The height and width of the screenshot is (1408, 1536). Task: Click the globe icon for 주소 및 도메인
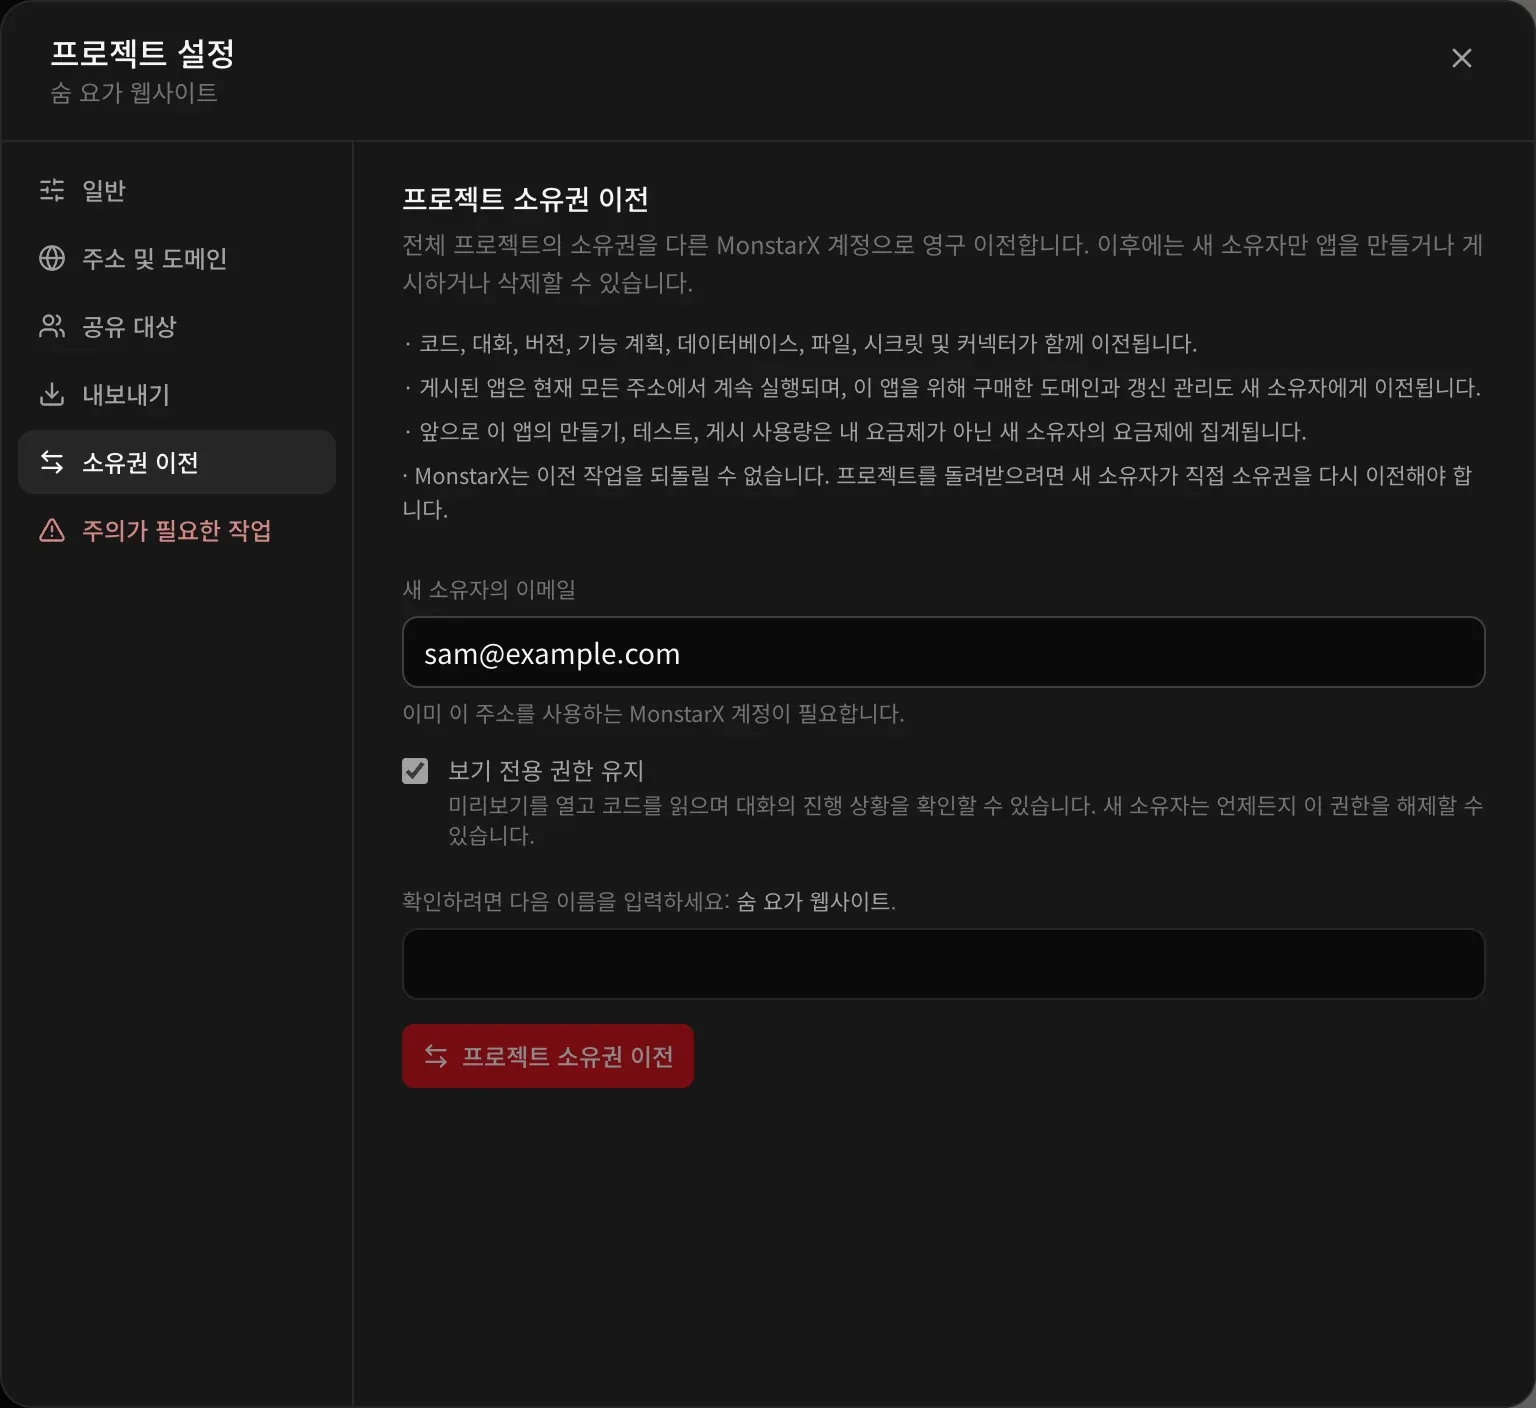pos(52,258)
